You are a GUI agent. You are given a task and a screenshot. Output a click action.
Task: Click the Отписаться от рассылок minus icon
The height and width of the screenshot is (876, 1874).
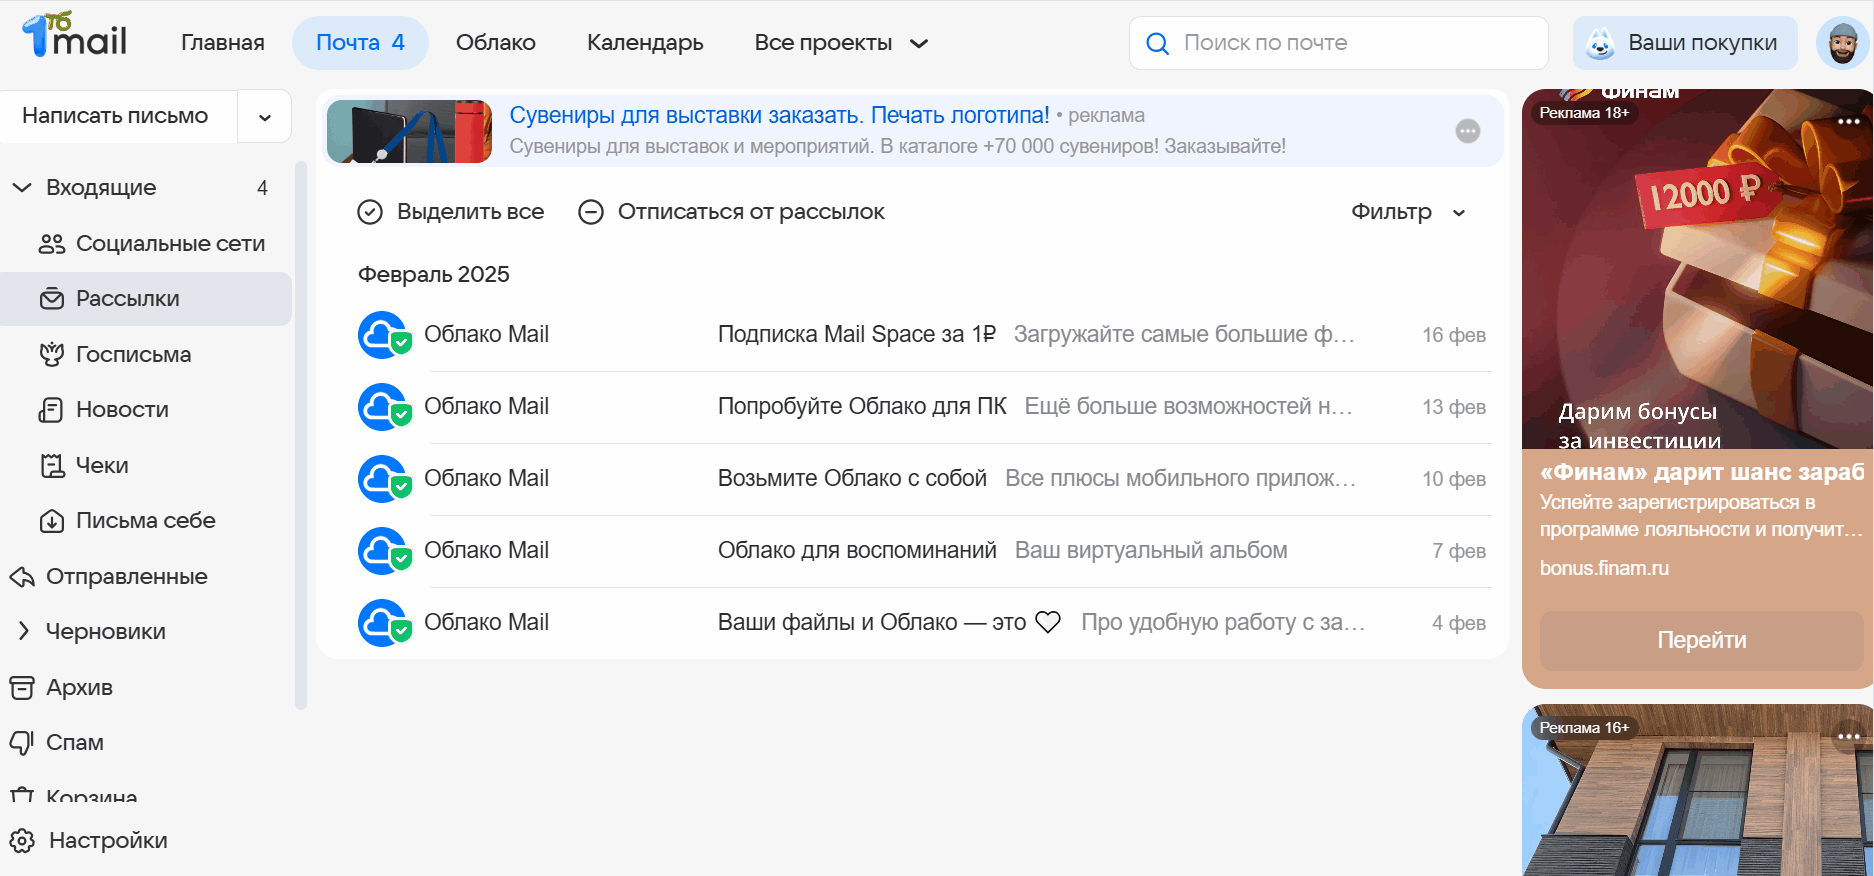pyautogui.click(x=591, y=212)
